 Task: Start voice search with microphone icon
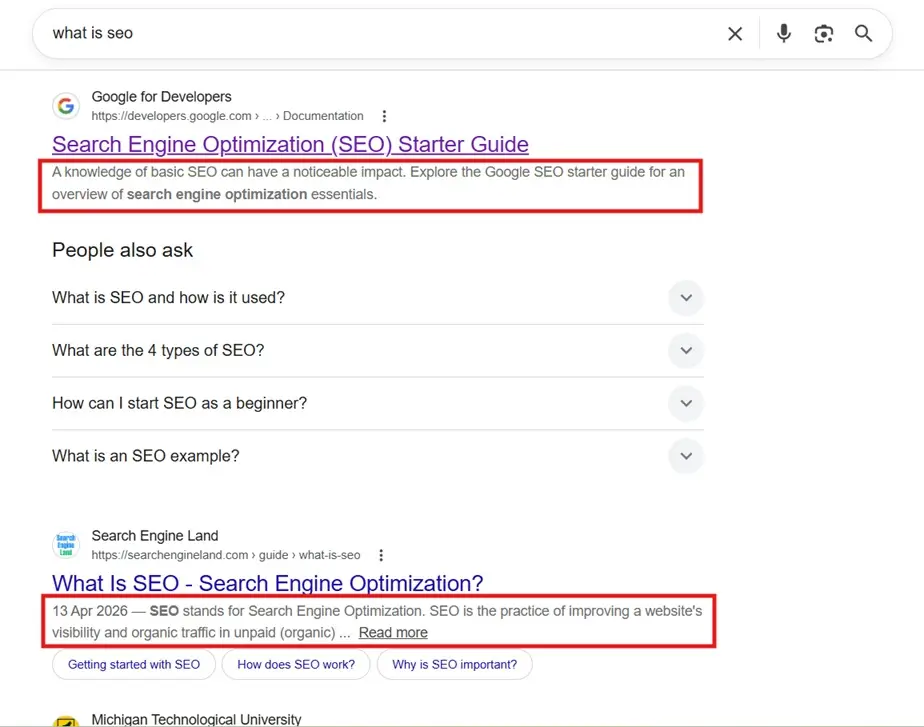coord(784,34)
